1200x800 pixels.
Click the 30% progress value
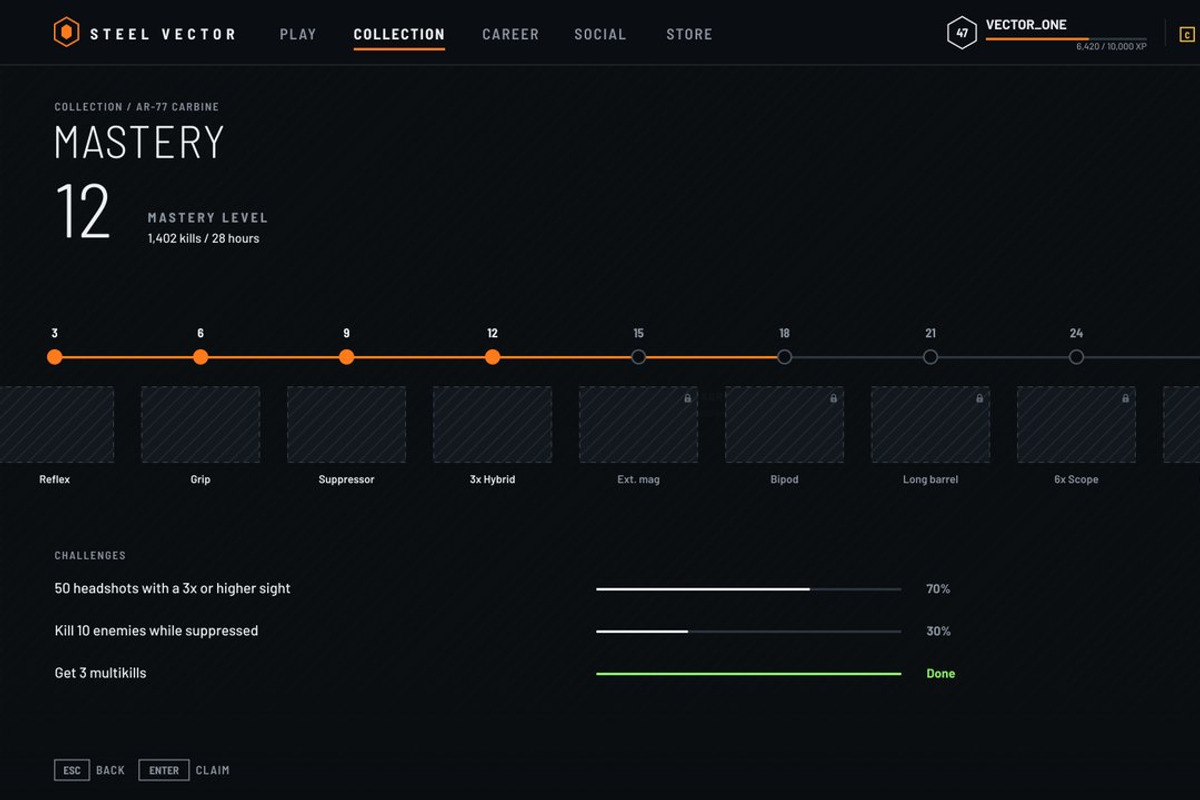(938, 631)
